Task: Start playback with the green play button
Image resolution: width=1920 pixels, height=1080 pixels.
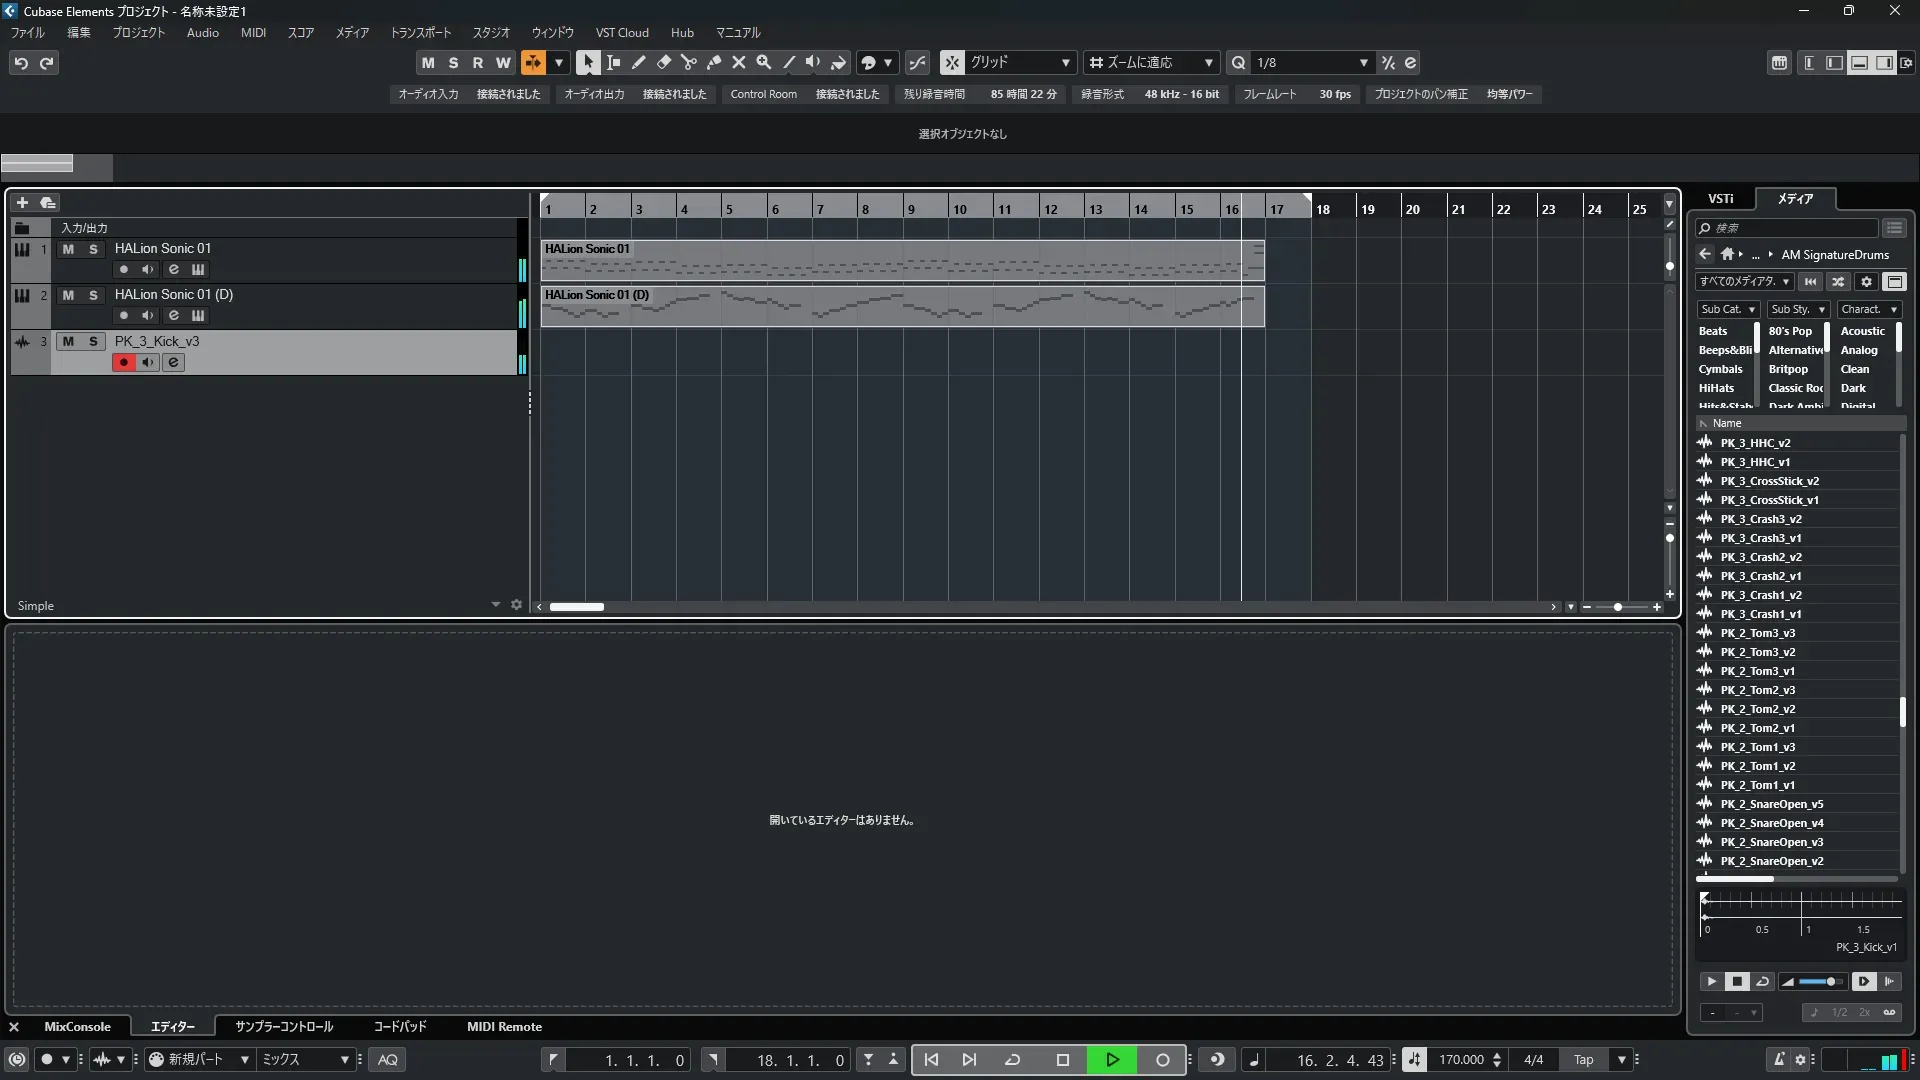Action: pos(1112,1059)
